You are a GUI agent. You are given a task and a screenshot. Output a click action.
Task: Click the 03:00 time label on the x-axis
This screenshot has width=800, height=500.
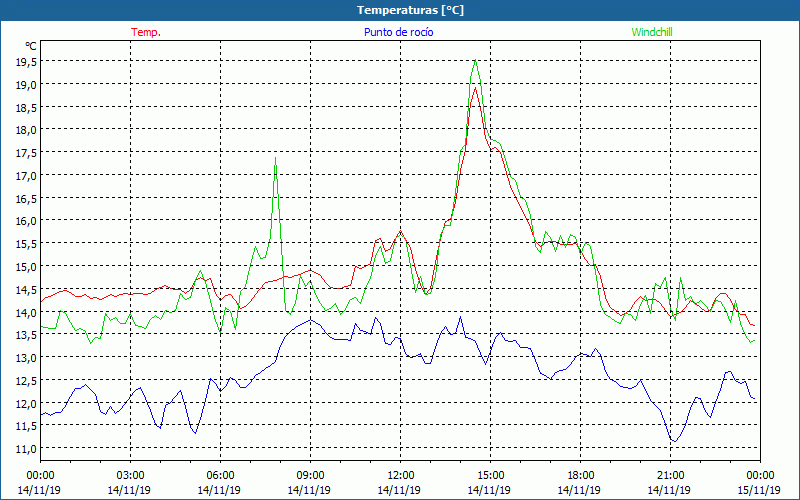pos(131,476)
